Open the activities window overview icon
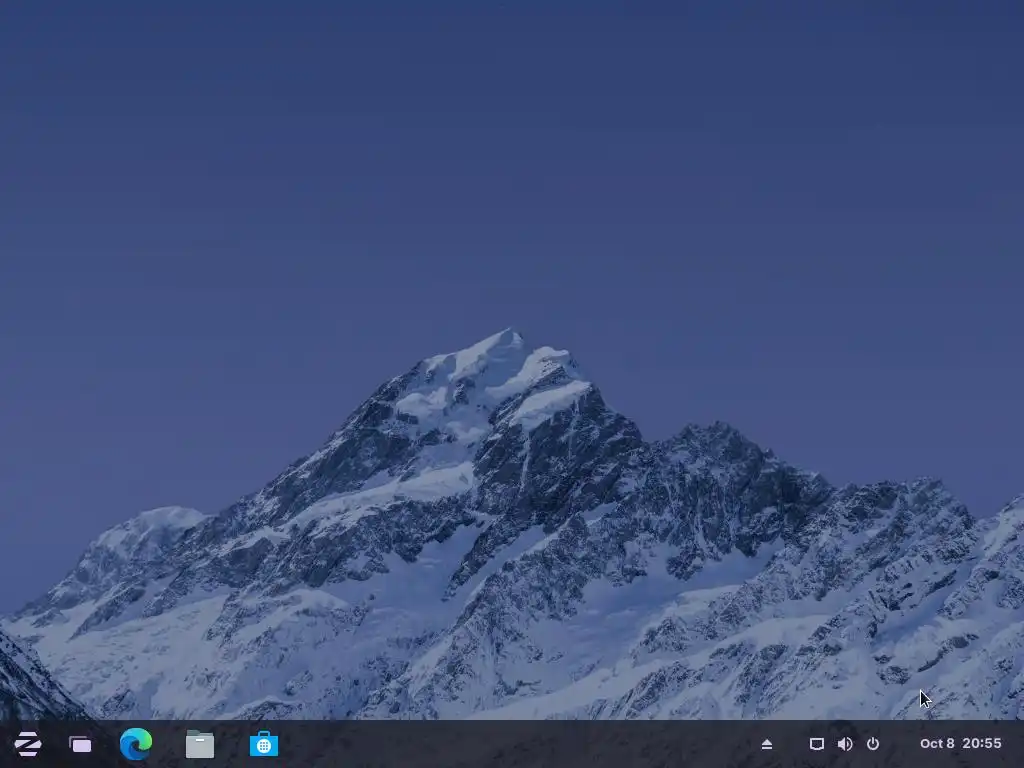This screenshot has width=1024, height=768. click(80, 744)
